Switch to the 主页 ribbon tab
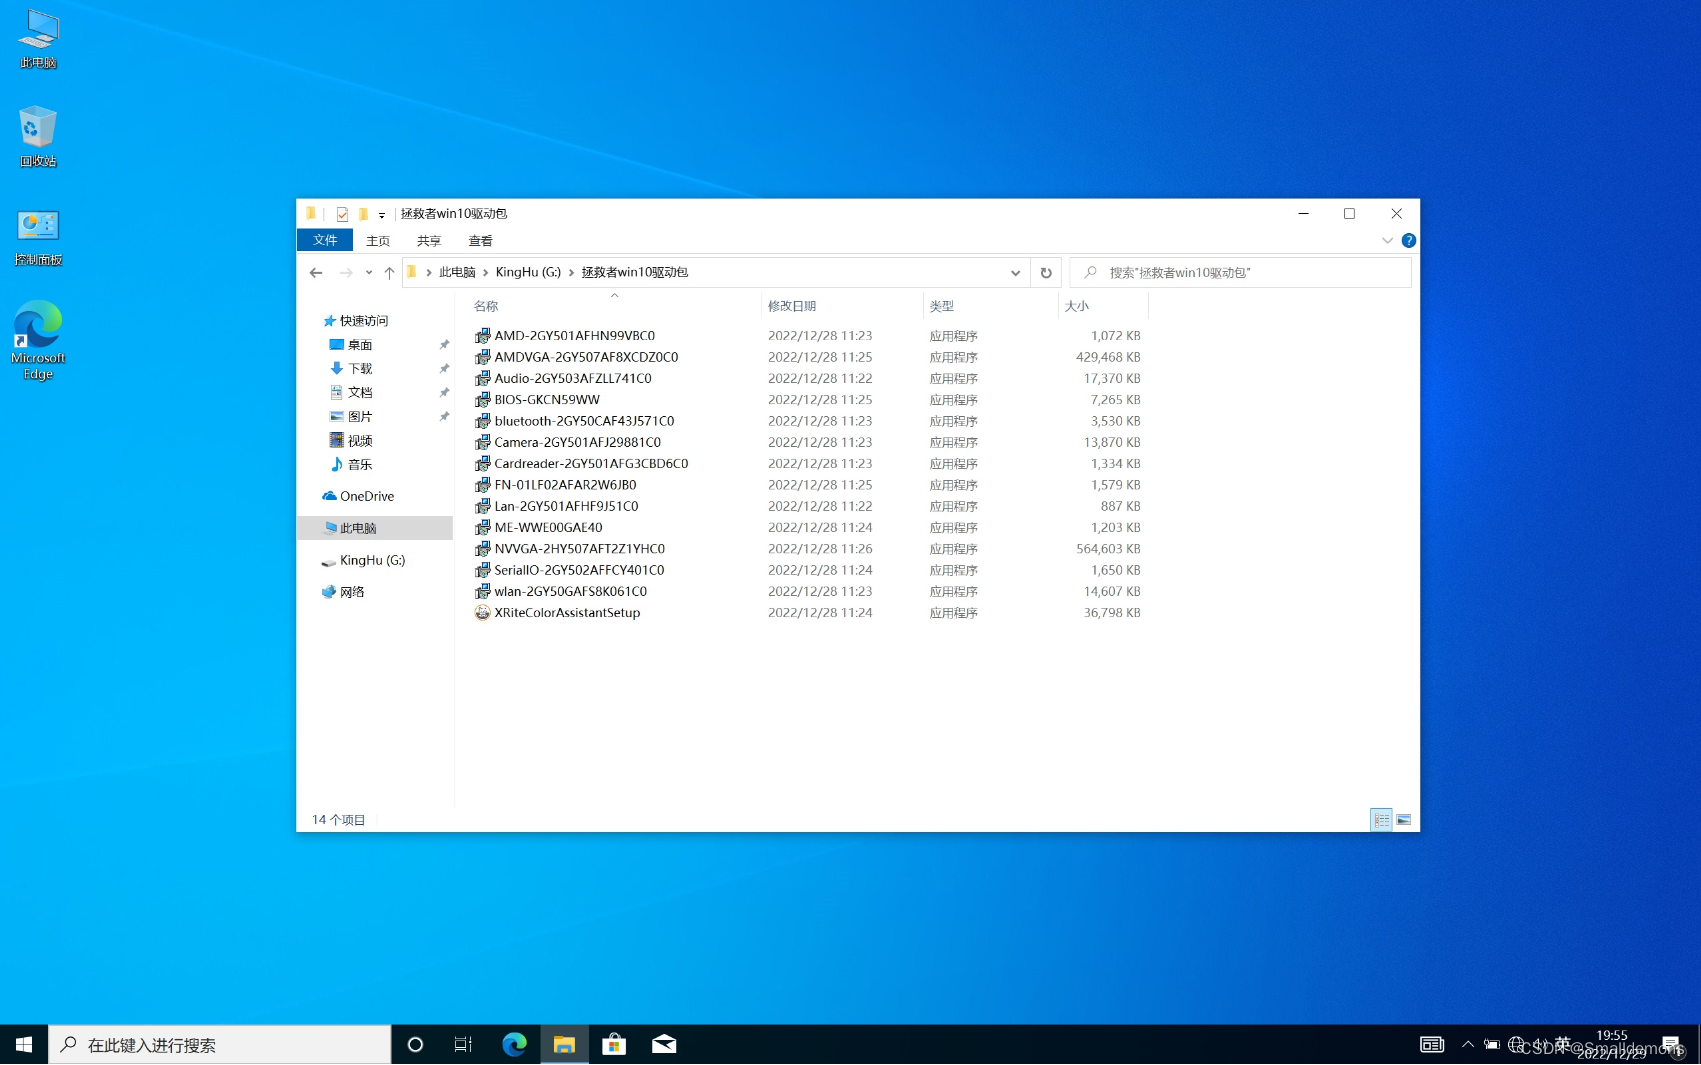Viewport: 1701px width, 1065px height. [x=378, y=241]
